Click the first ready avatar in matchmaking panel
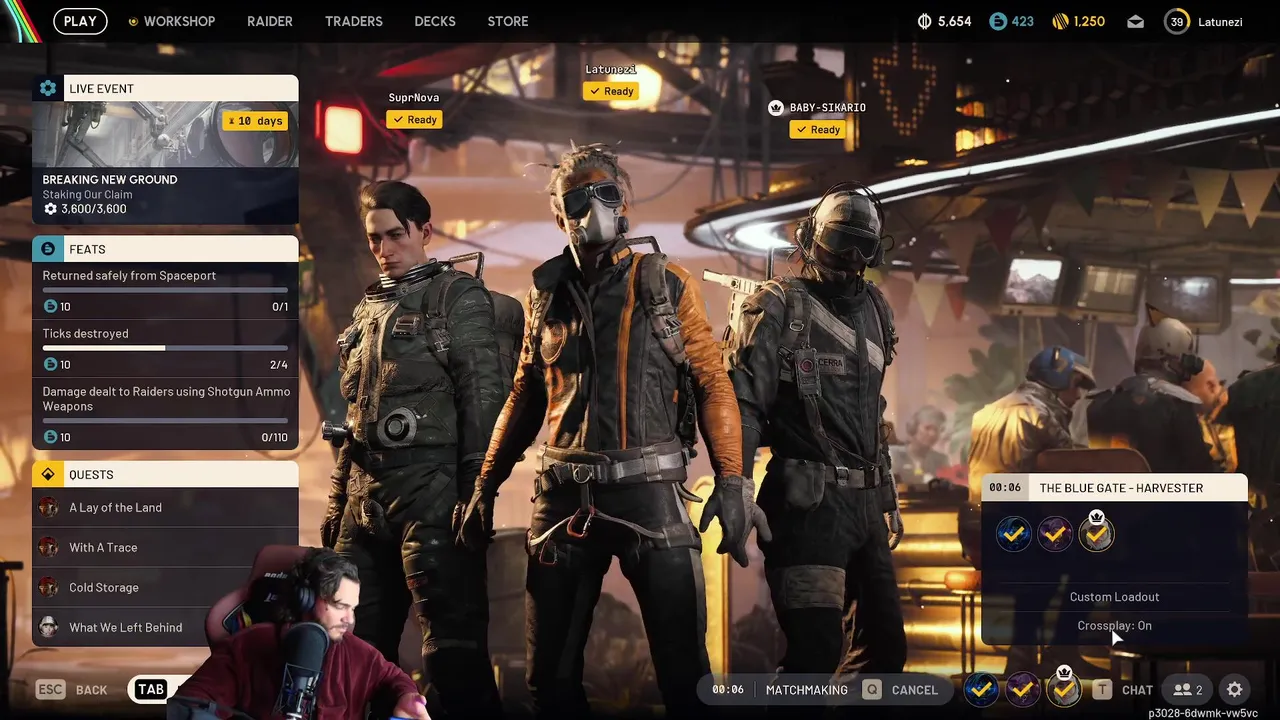The width and height of the screenshot is (1280, 720). tap(1013, 534)
